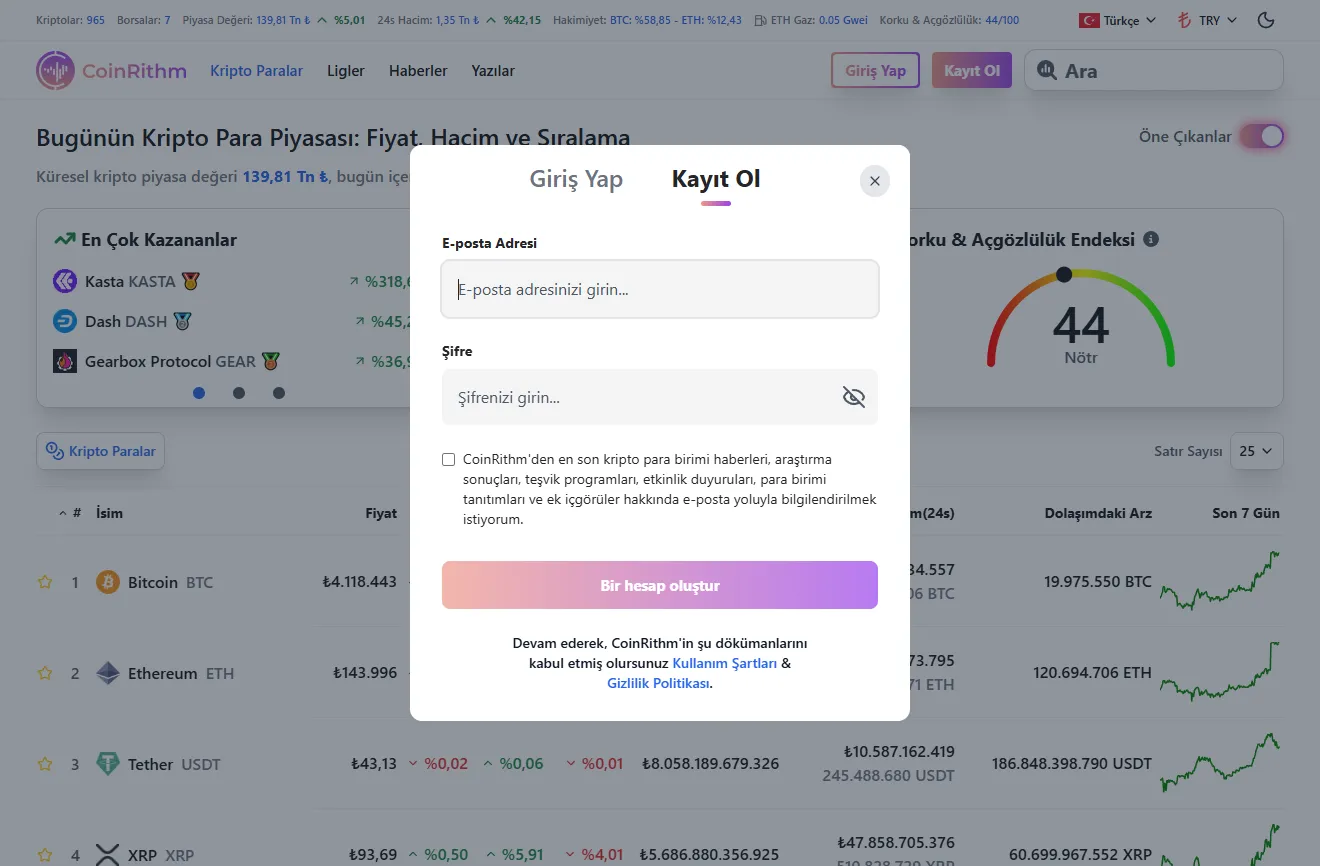
Task: Open the Haberler menu item
Action: [x=417, y=70]
